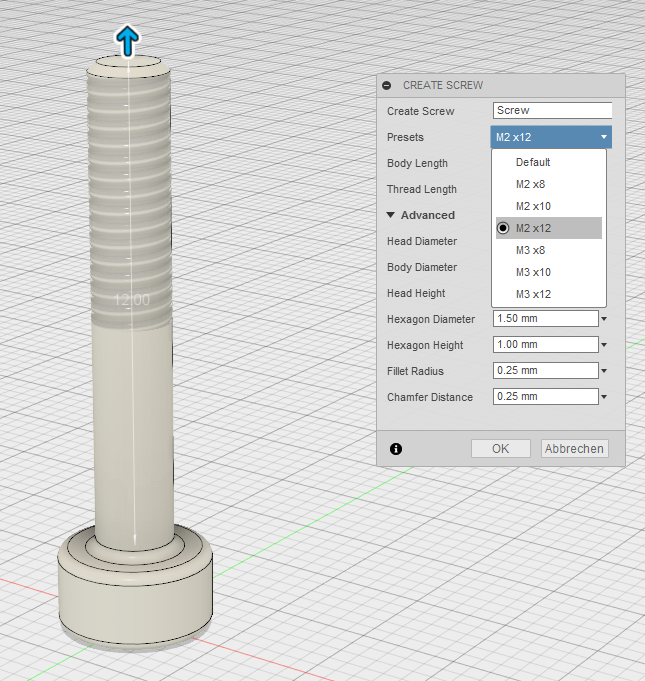Choose the M3 x12 preset
Screen dimensions: 645x681
click(549, 294)
